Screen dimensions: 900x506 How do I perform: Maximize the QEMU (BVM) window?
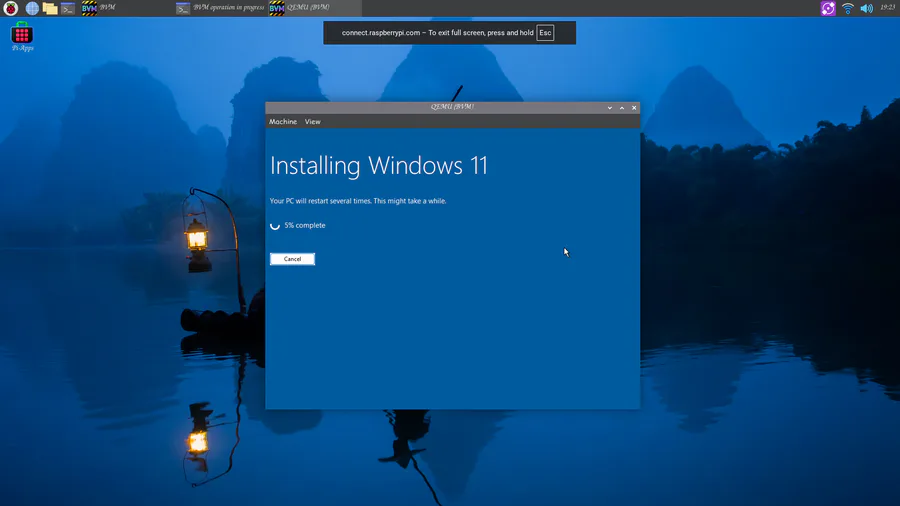click(622, 108)
